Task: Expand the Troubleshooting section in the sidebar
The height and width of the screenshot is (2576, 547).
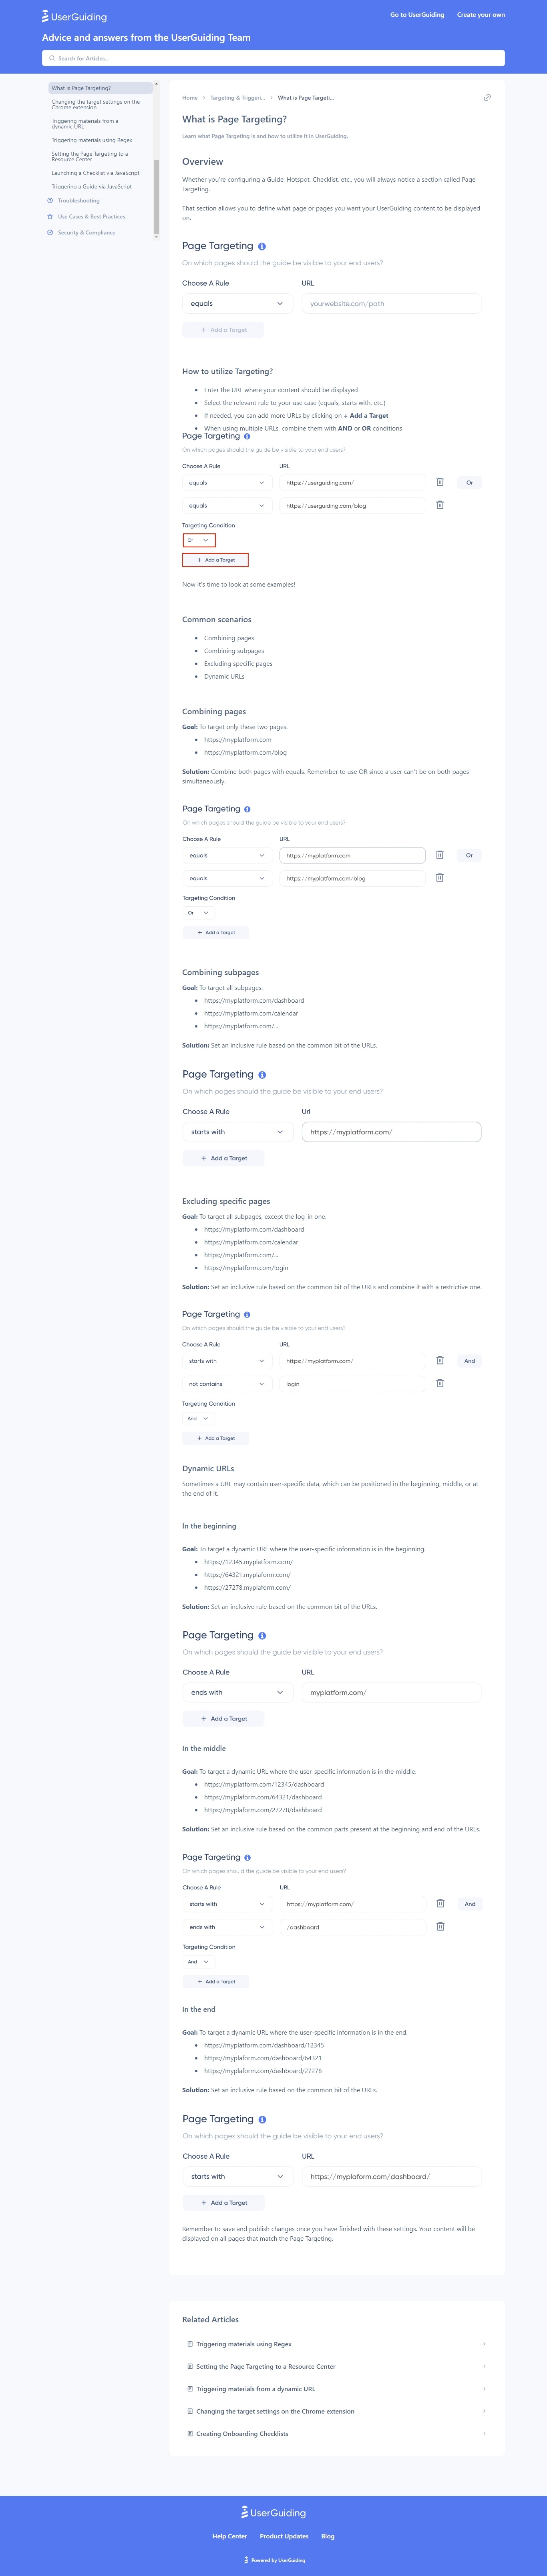Action: 79,201
